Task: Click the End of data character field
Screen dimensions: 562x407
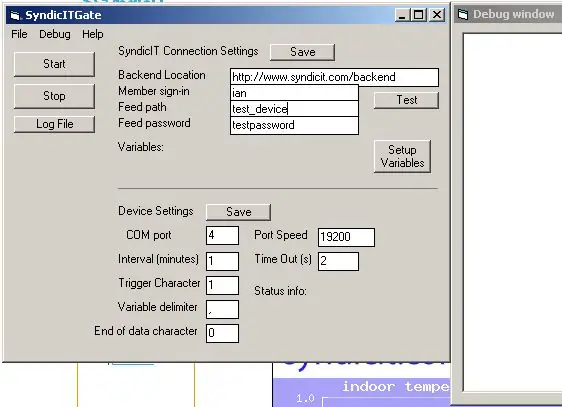Action: coord(222,334)
